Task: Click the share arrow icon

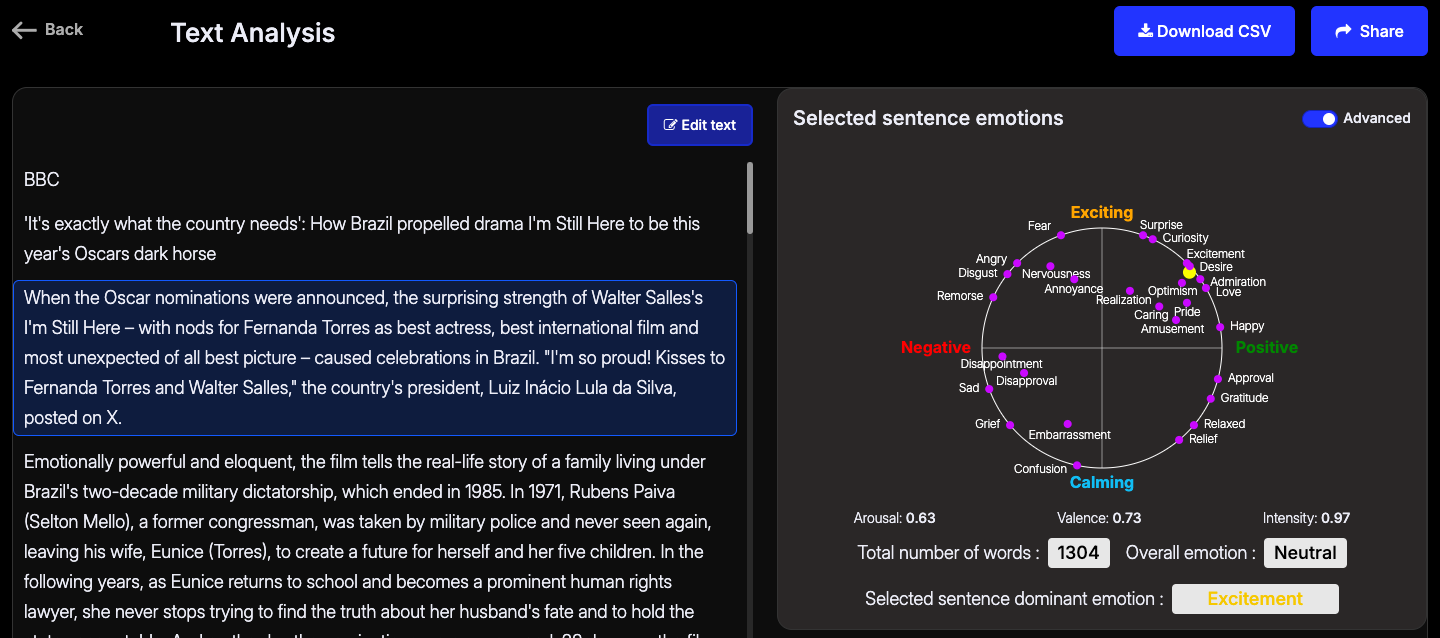Action: click(1344, 31)
